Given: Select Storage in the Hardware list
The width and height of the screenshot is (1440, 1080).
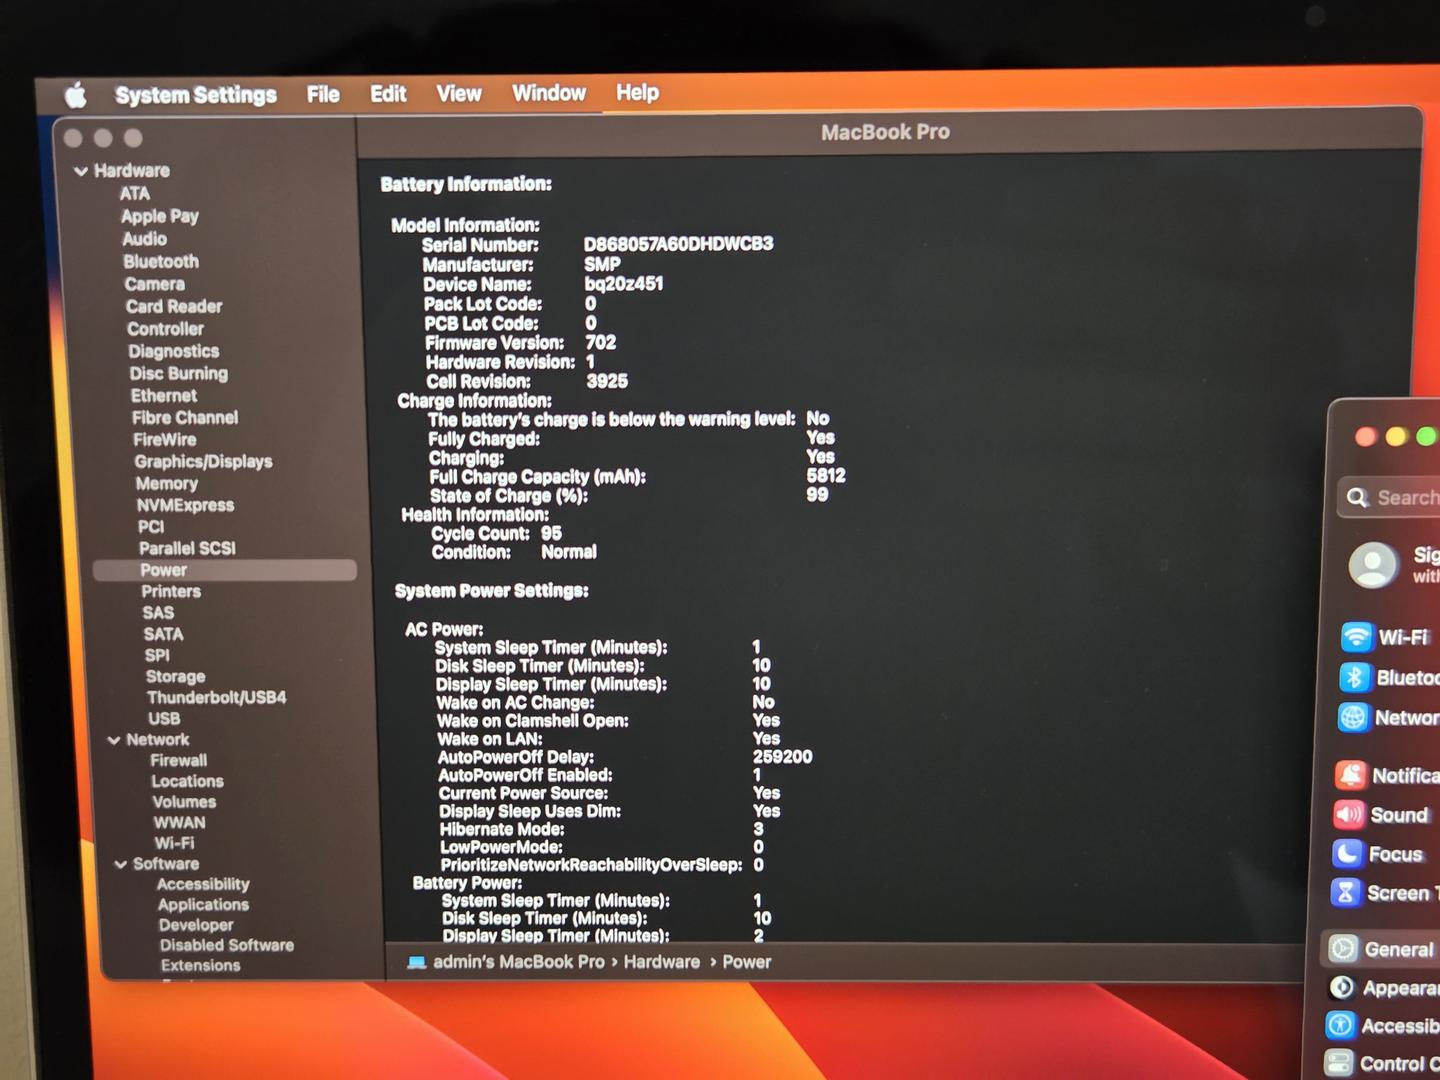Looking at the screenshot, I should pos(175,677).
